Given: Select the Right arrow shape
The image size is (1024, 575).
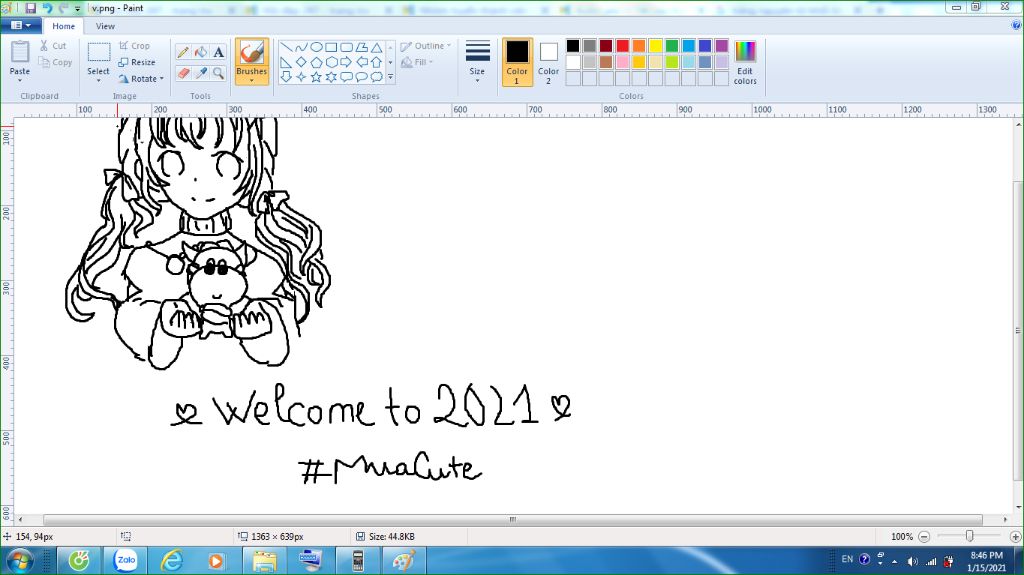Looking at the screenshot, I should point(346,62).
